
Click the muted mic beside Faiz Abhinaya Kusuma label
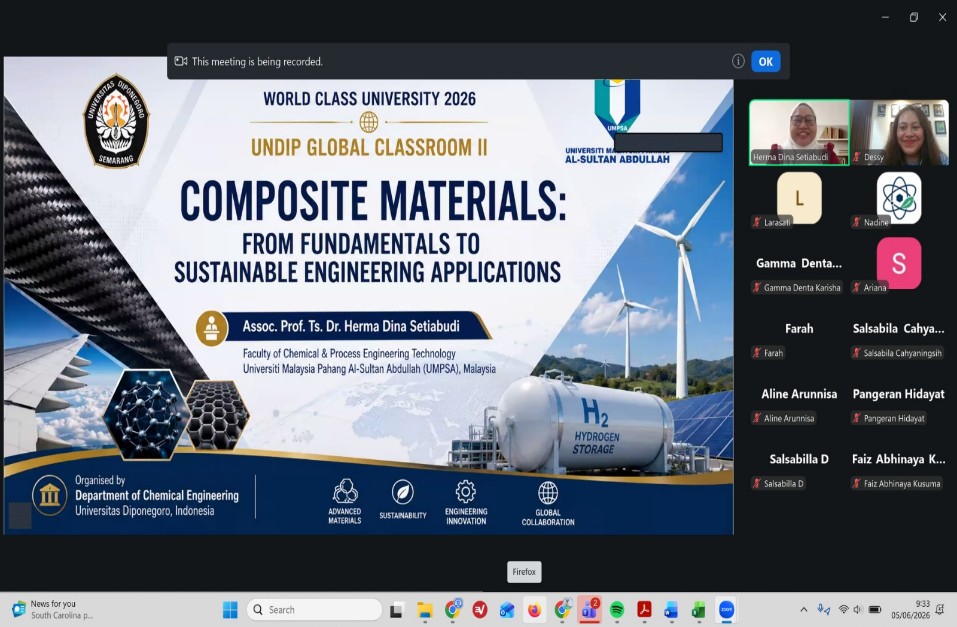(857, 484)
